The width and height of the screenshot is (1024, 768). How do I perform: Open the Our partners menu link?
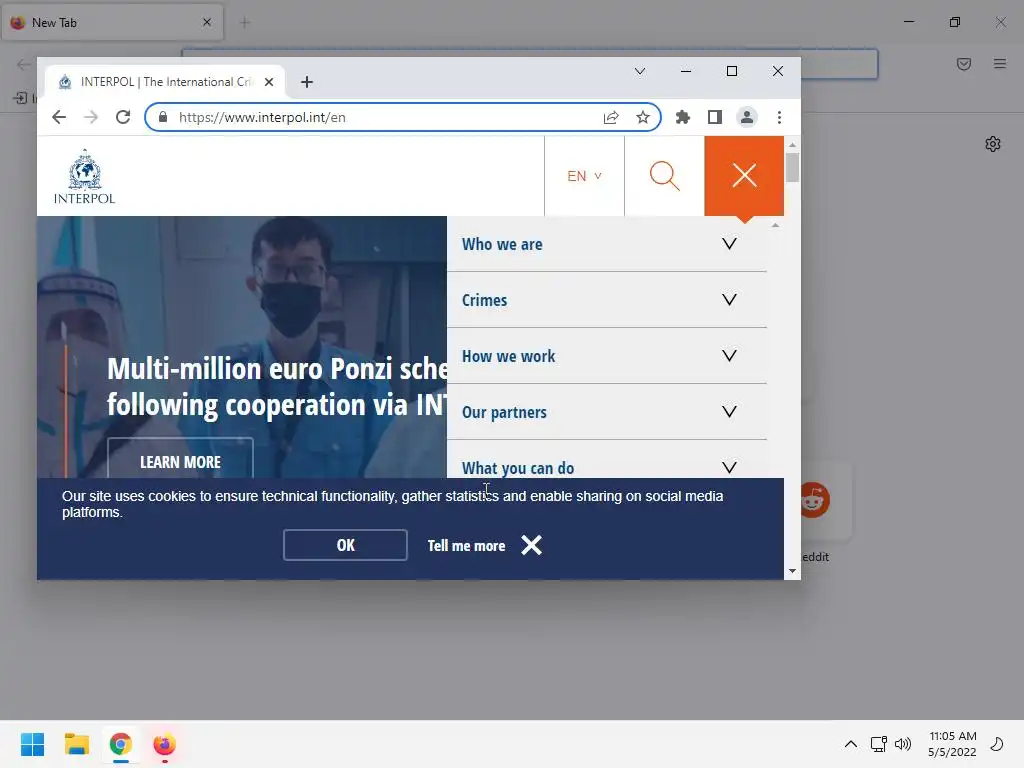504,413
